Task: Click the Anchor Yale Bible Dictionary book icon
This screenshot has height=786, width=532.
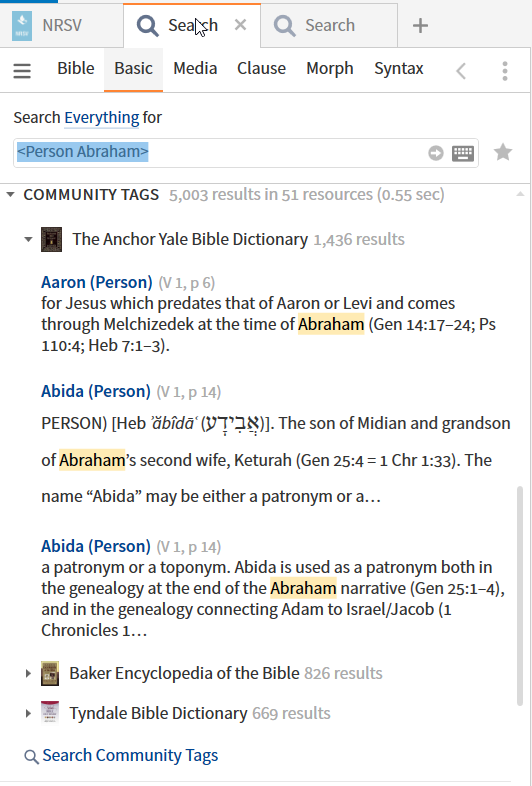Action: (51, 239)
